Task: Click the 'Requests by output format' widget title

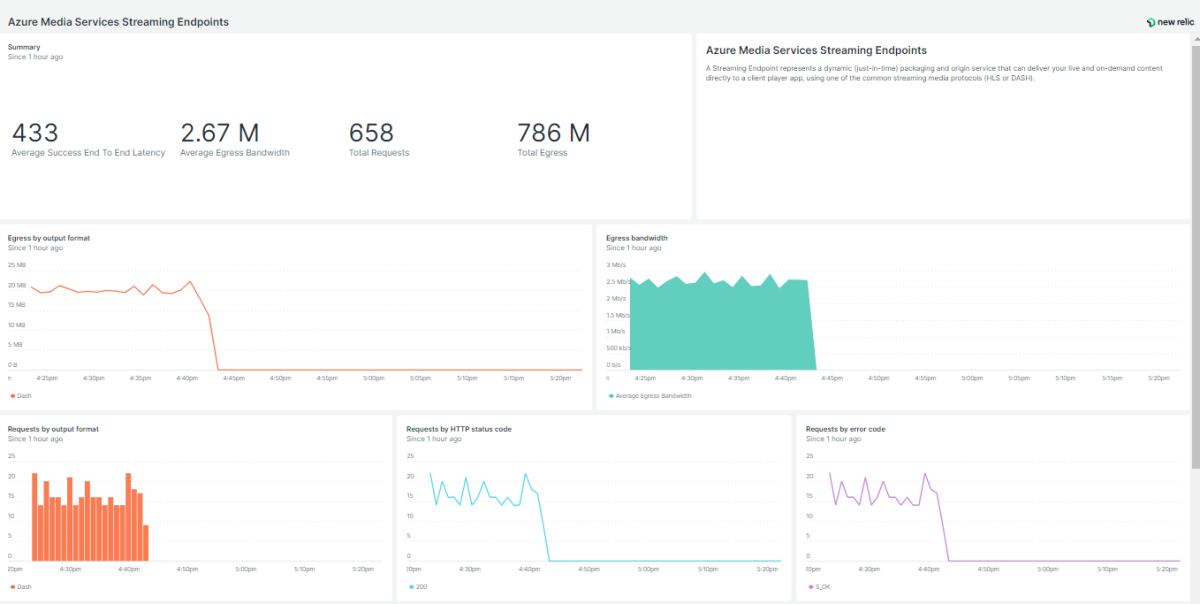Action: point(53,429)
